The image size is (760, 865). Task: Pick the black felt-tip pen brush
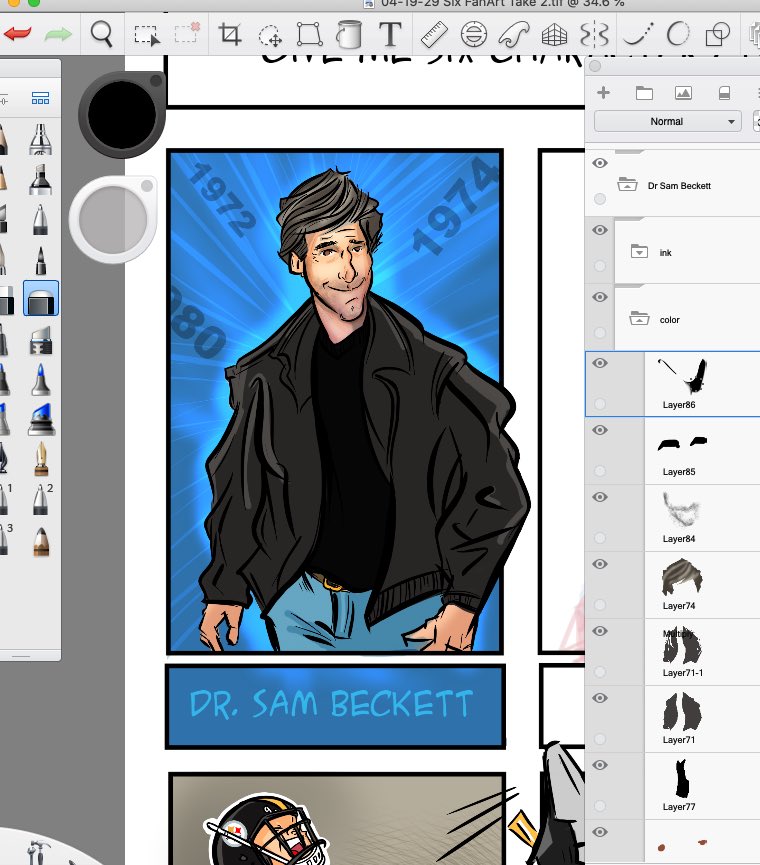(x=40, y=260)
